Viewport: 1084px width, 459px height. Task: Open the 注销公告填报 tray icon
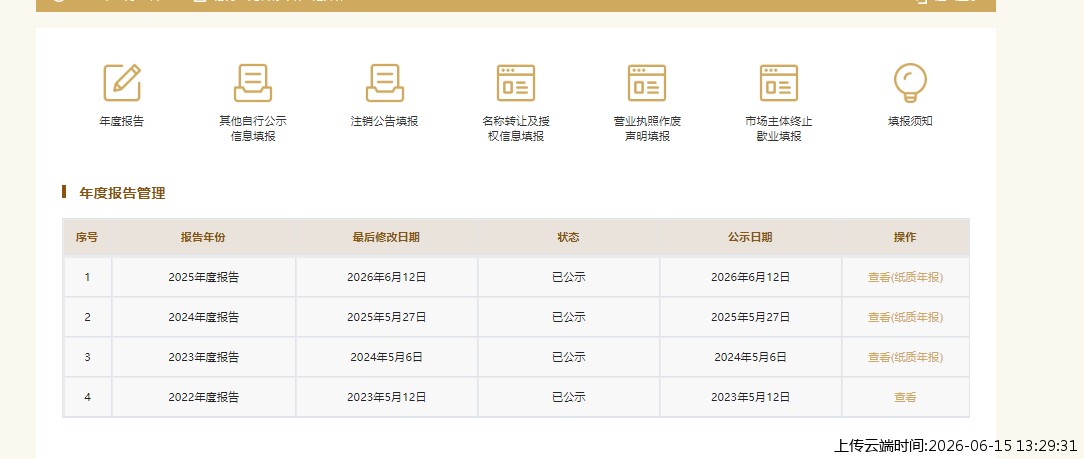tap(384, 82)
